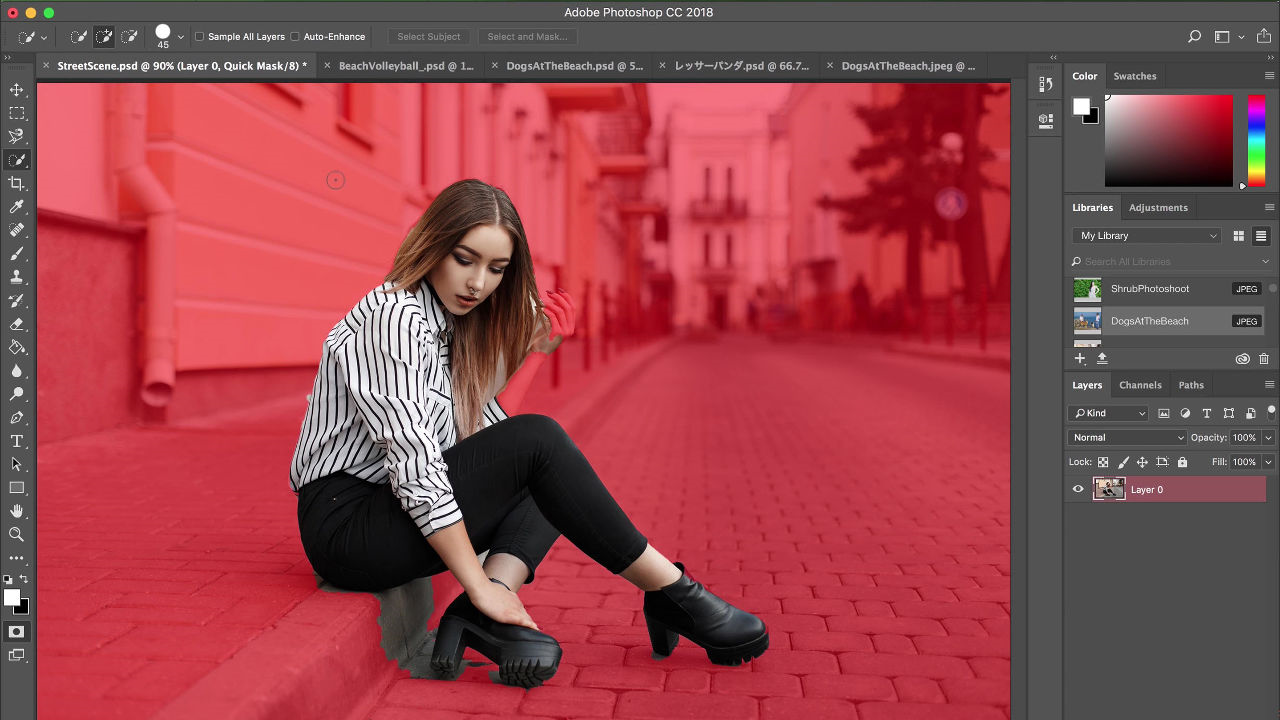Toggle Lock transparent pixels
The width and height of the screenshot is (1280, 720).
(1103, 462)
